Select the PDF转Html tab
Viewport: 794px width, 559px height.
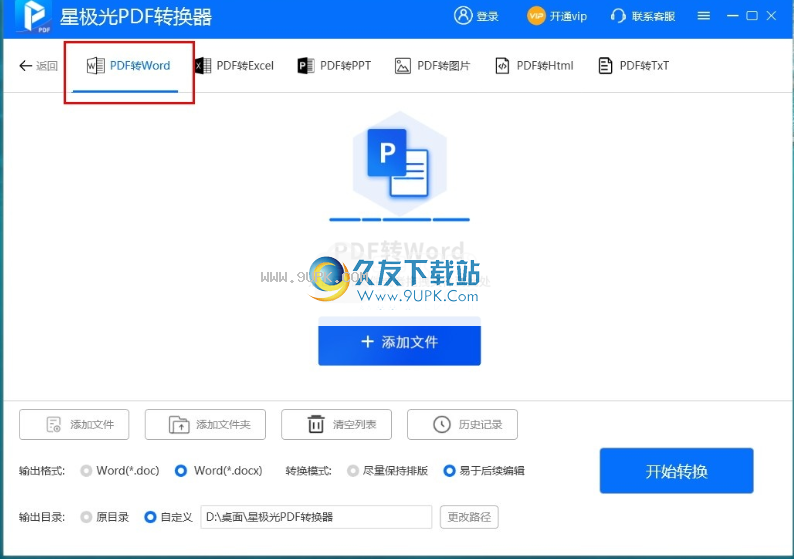tap(534, 66)
